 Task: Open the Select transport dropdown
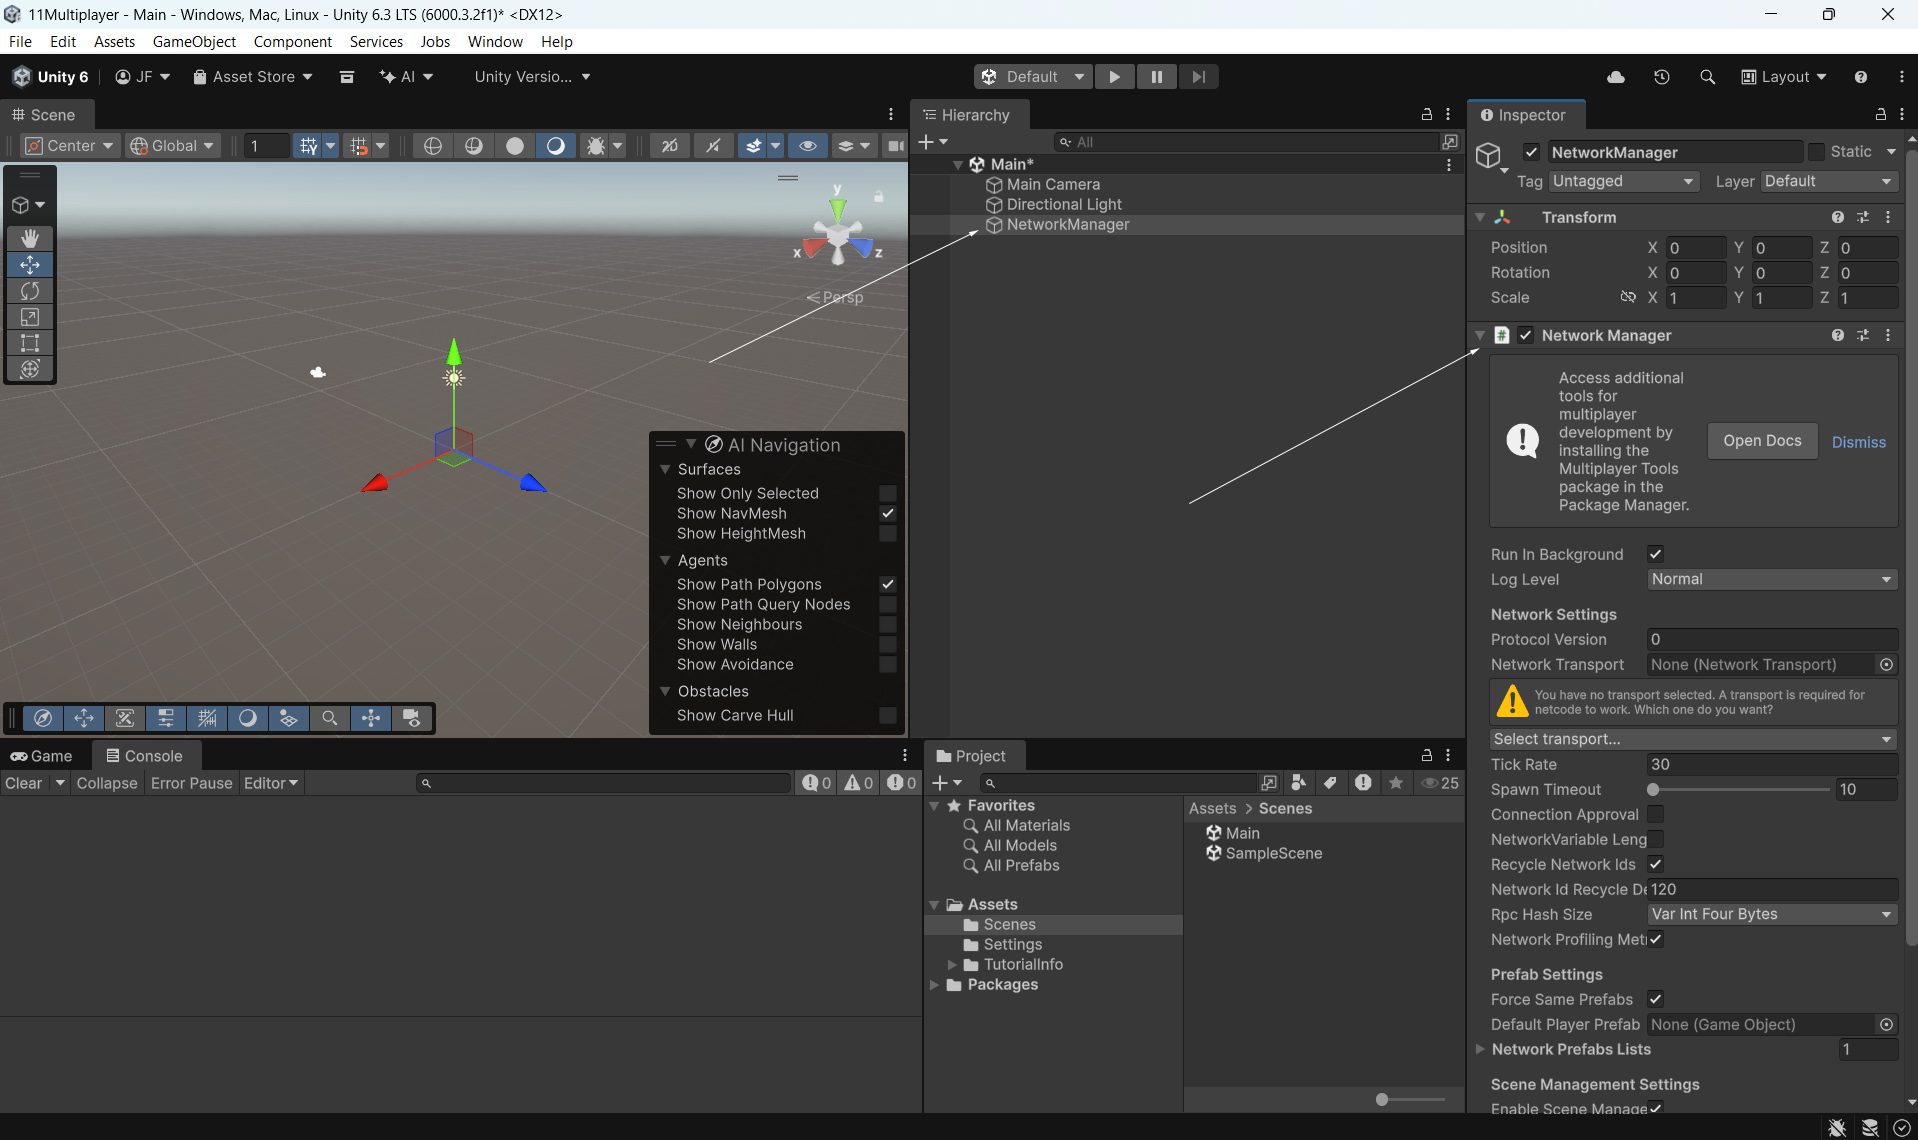(x=1692, y=739)
